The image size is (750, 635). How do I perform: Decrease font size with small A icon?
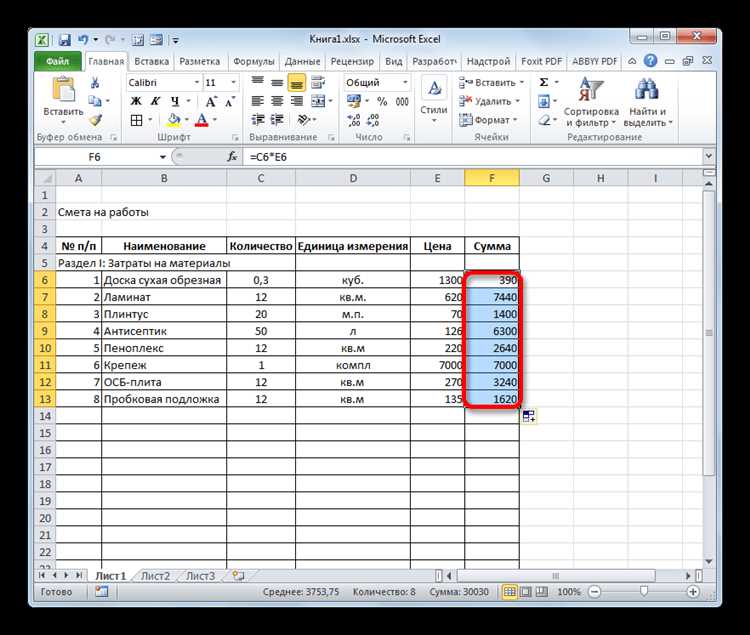tap(230, 101)
